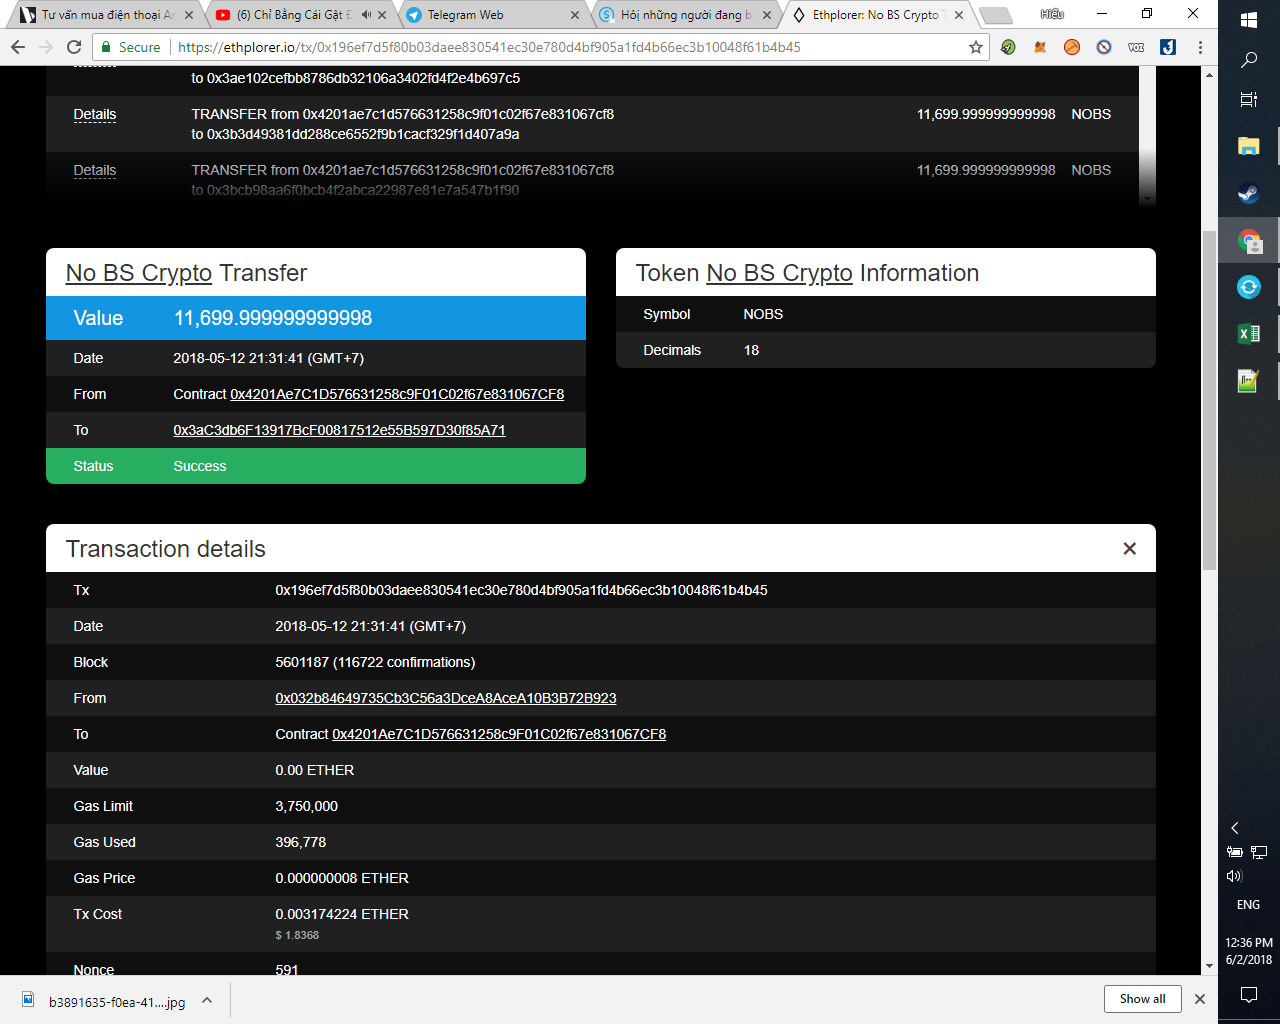The height and width of the screenshot is (1024, 1280).
Task: Open File Explorer from the taskbar
Action: click(1249, 146)
